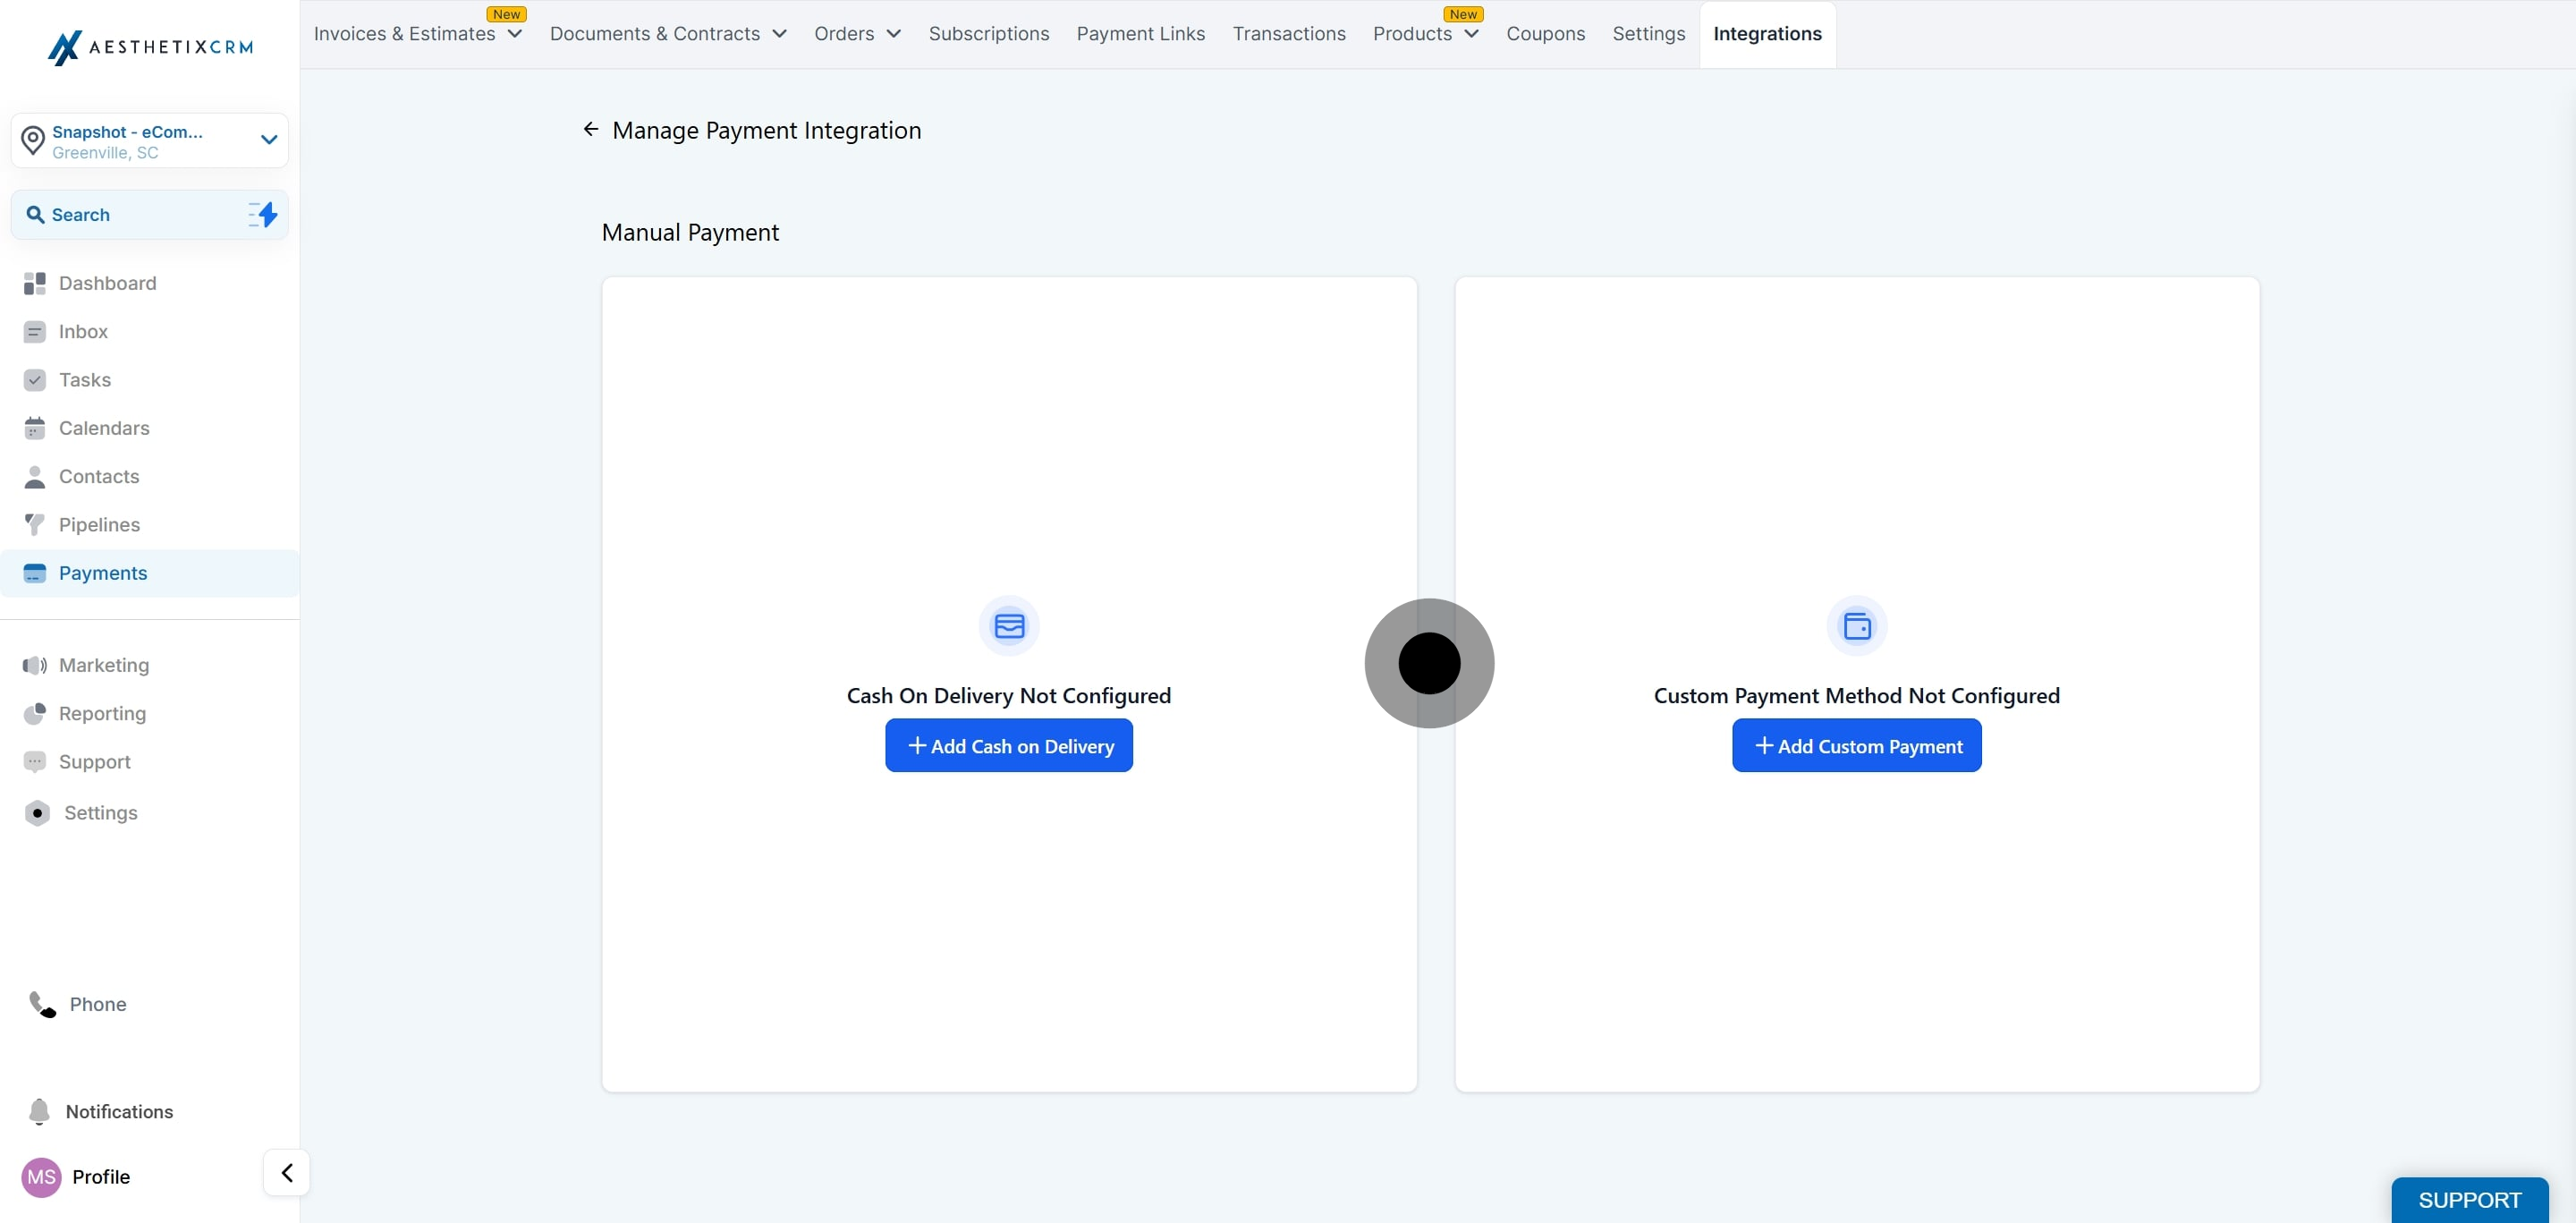Click the back arrow beside Manage Payment Integration
Viewport: 2576px width, 1223px height.
[x=591, y=130]
